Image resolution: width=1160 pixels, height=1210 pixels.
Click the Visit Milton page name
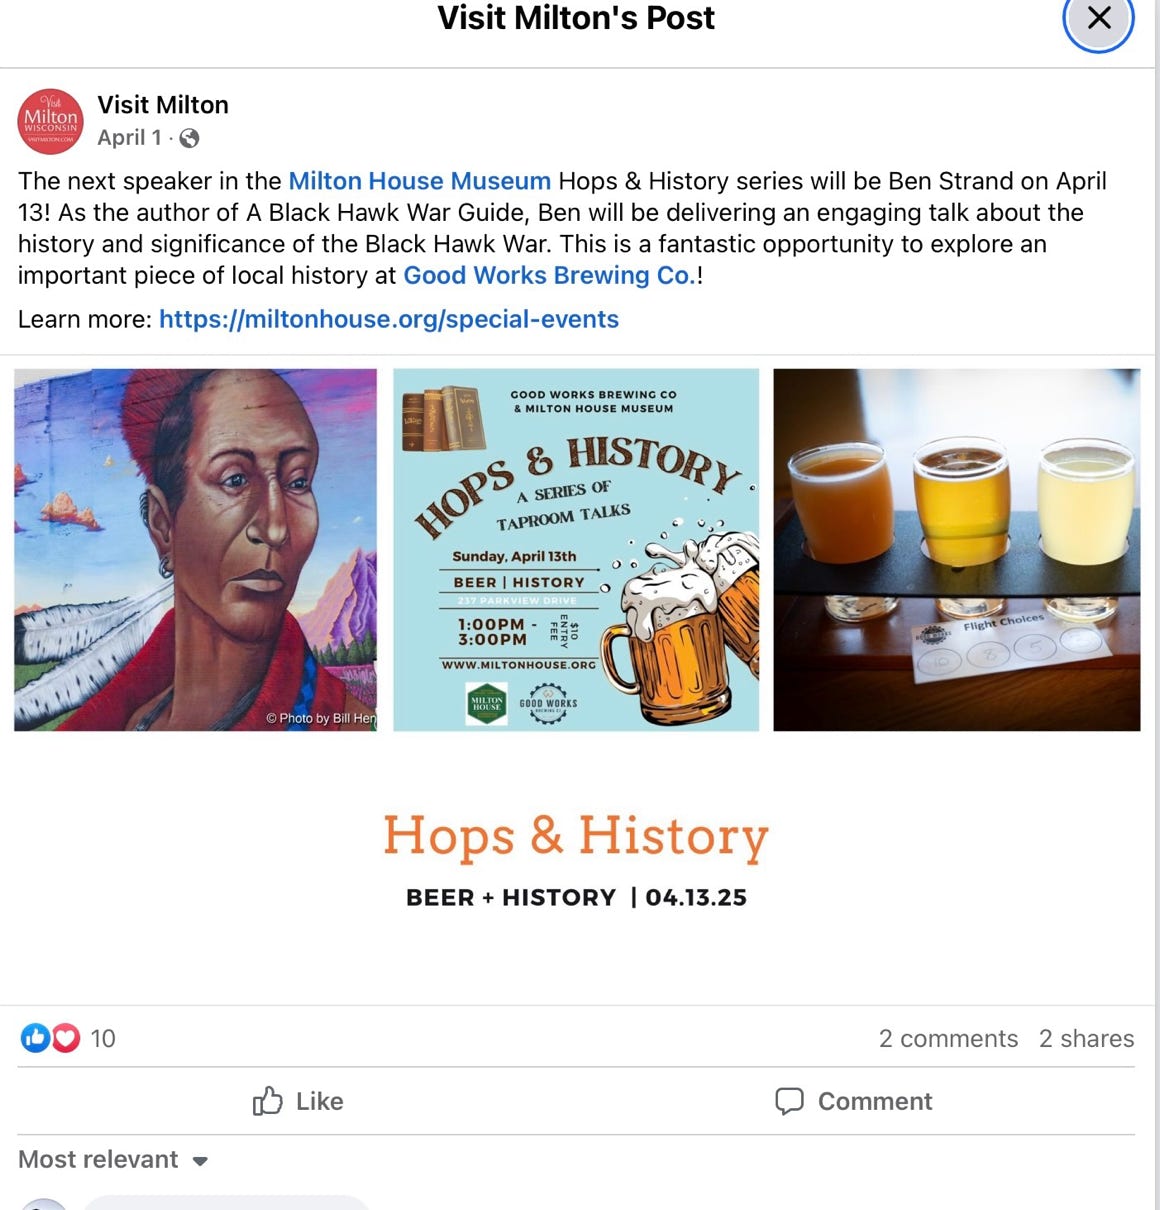[x=163, y=105]
